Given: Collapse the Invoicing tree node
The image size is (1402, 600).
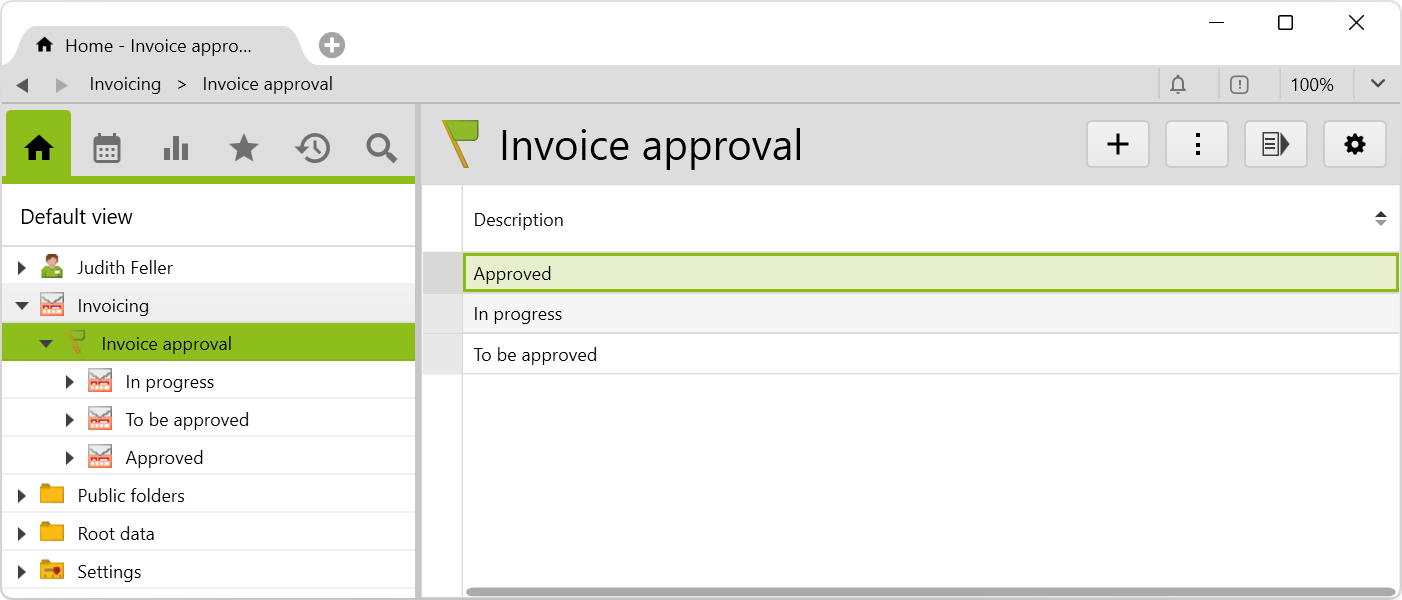Looking at the screenshot, I should pyautogui.click(x=22, y=306).
